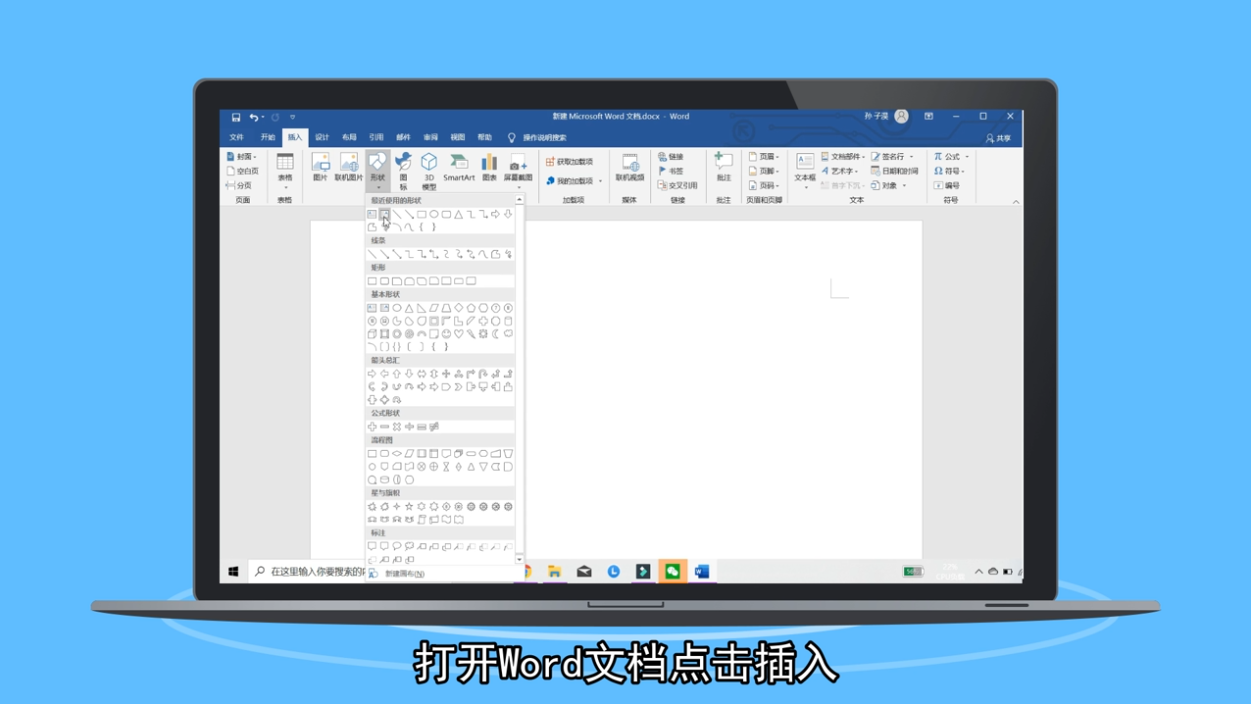Insert a 图片 picture from the ribbon
The image size is (1251, 704).
pyautogui.click(x=321, y=167)
